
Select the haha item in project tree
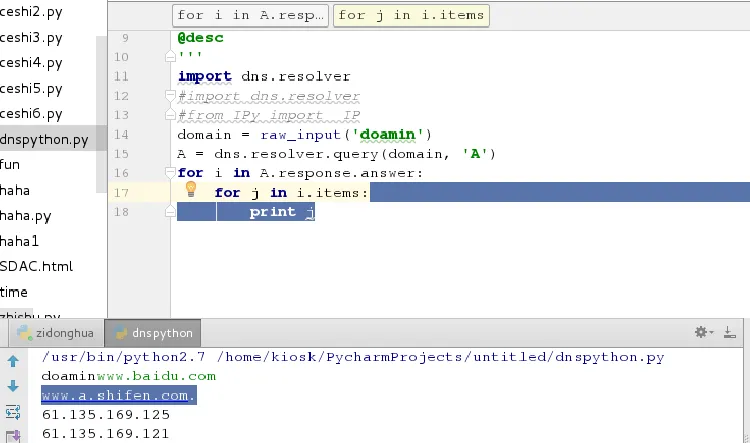[x=15, y=190]
